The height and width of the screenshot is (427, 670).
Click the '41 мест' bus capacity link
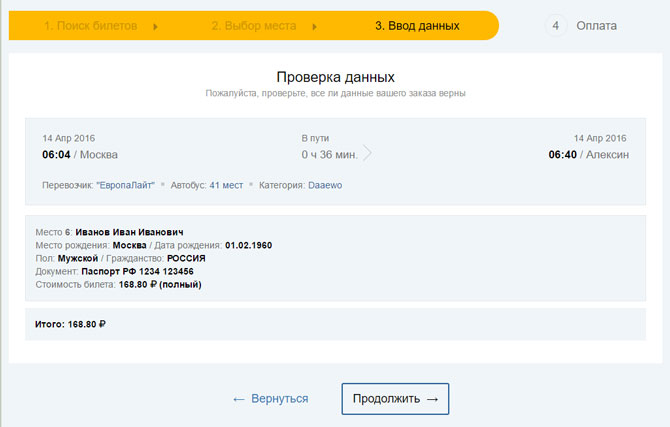click(226, 186)
